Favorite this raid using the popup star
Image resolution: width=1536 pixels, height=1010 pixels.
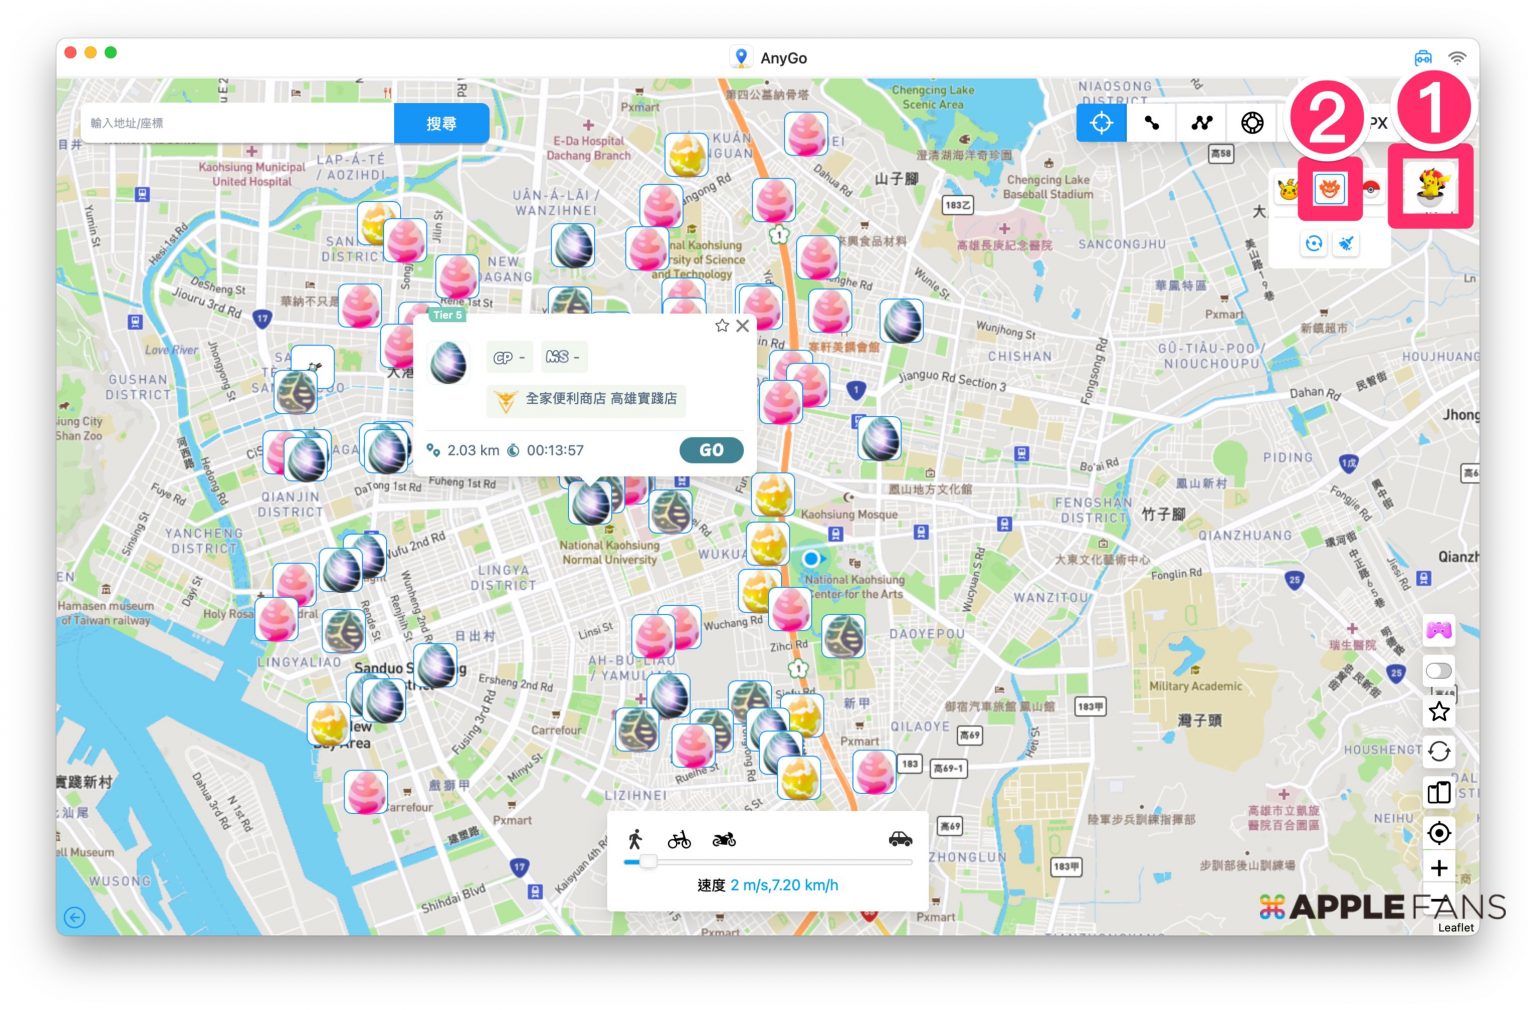coord(722,326)
